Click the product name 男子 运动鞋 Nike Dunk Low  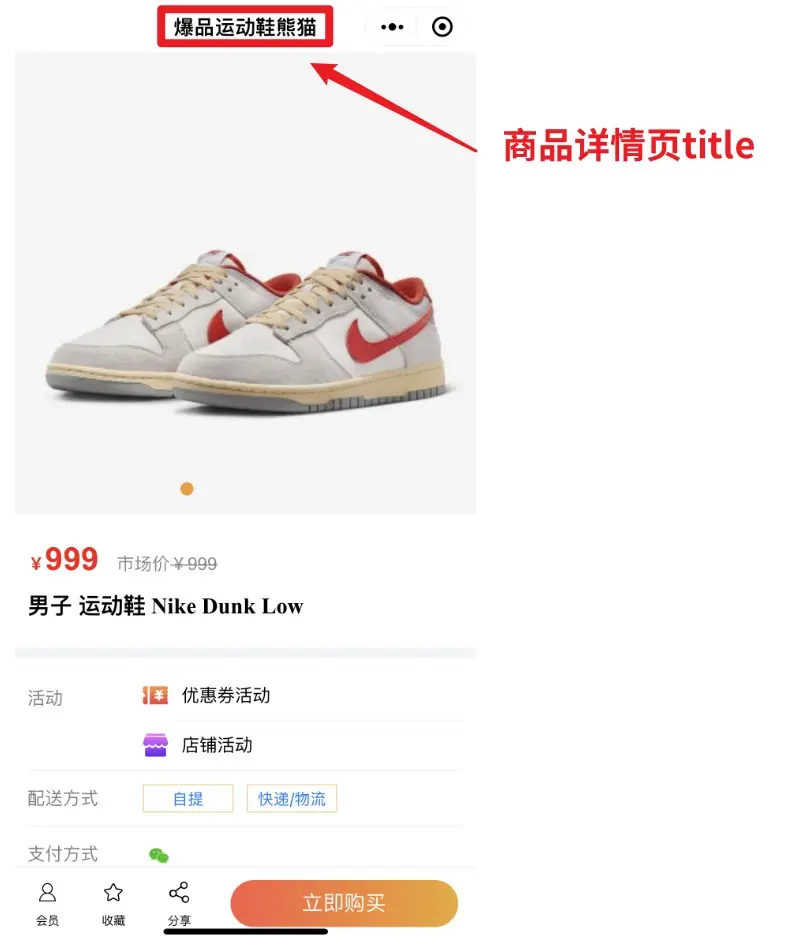(x=166, y=606)
